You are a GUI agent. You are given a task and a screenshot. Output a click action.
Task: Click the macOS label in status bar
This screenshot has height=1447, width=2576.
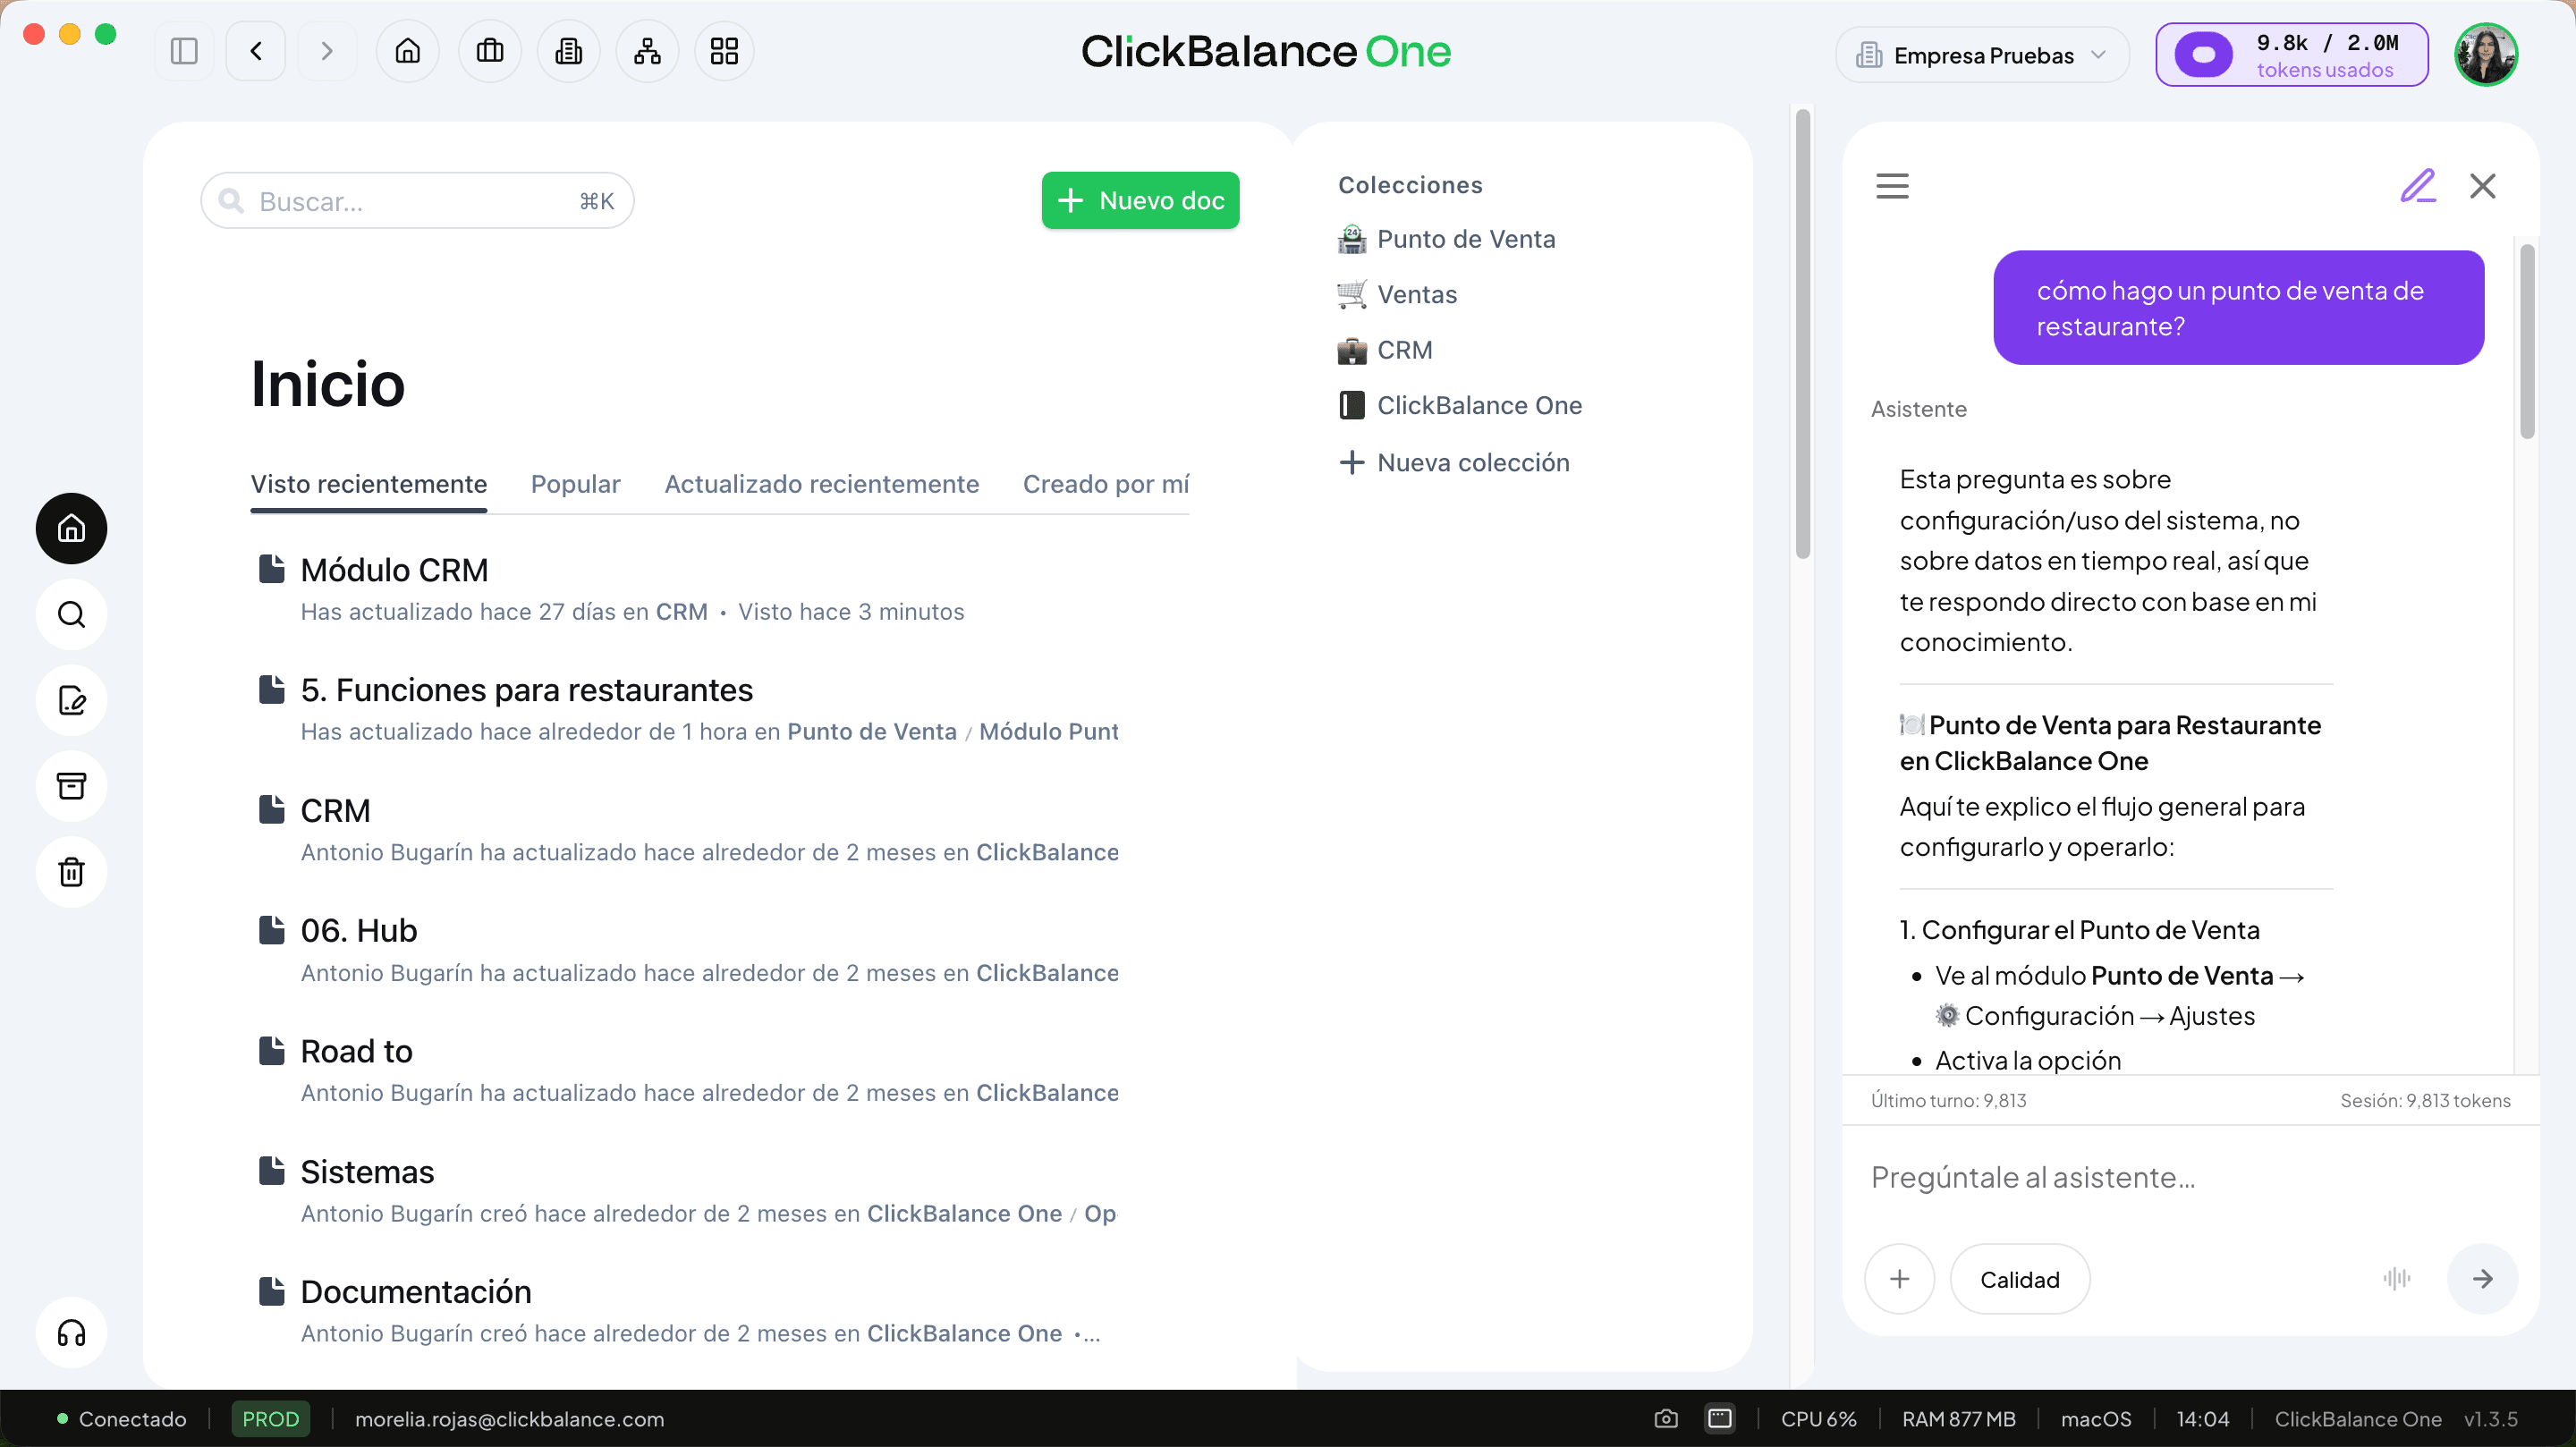tap(2095, 1419)
